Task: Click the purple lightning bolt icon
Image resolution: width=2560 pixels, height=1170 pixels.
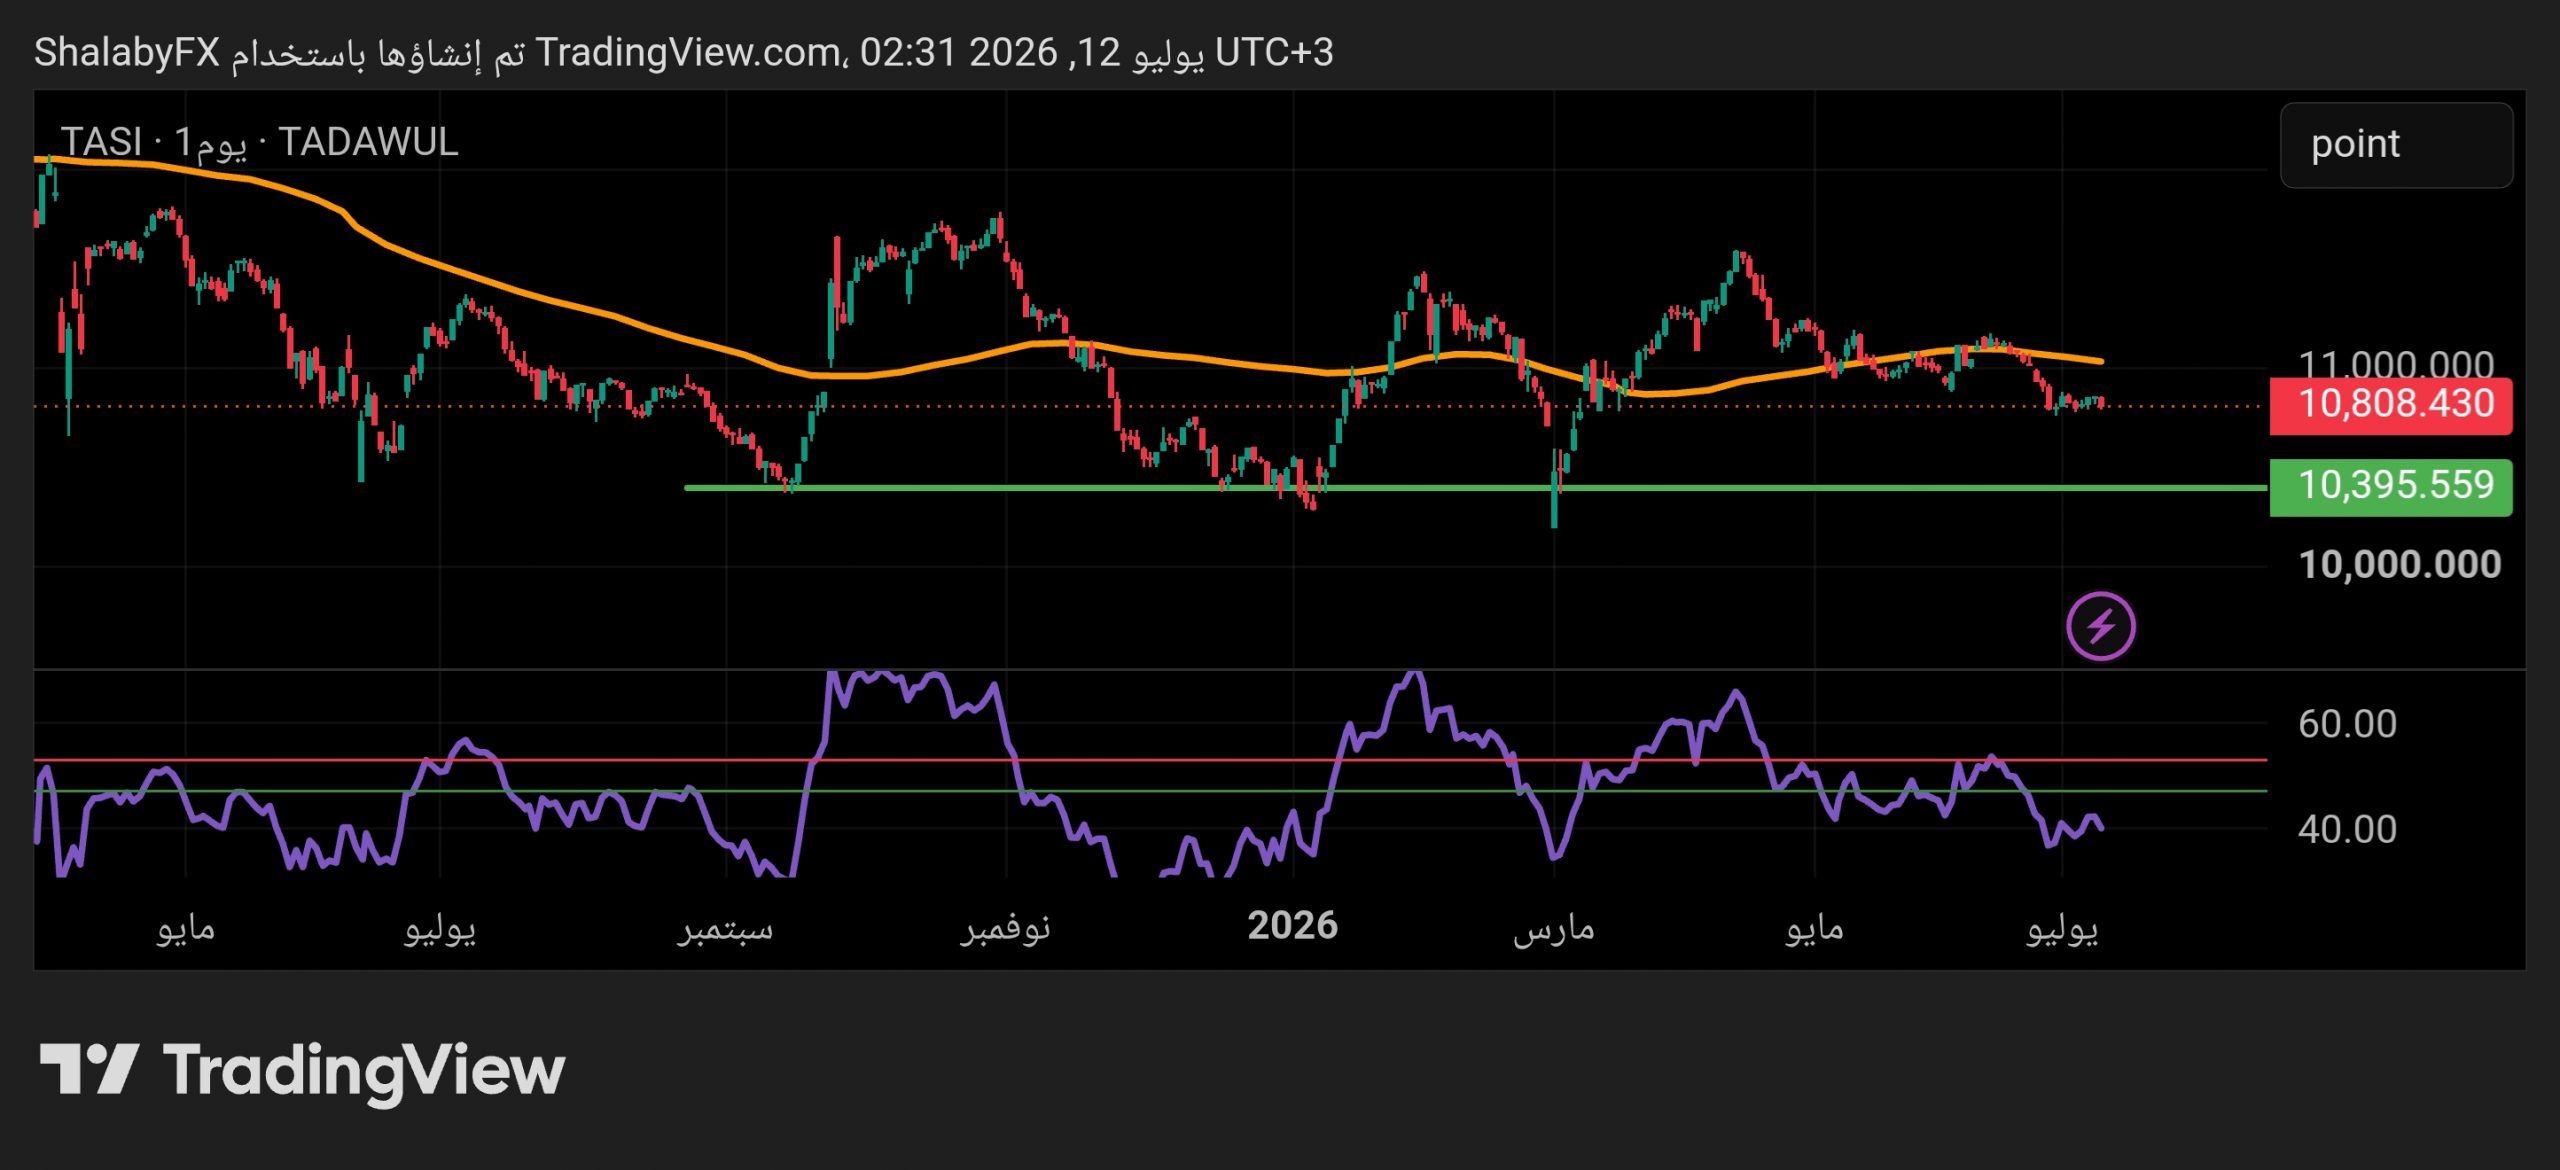Action: point(2100,627)
